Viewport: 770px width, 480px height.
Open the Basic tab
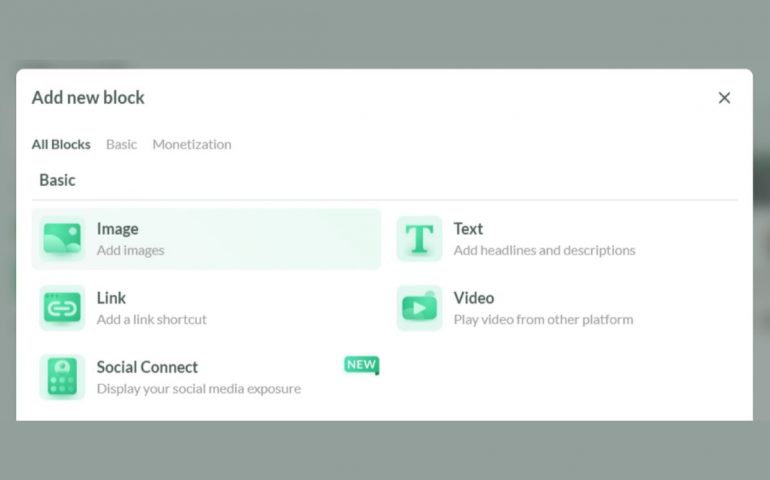(x=121, y=144)
